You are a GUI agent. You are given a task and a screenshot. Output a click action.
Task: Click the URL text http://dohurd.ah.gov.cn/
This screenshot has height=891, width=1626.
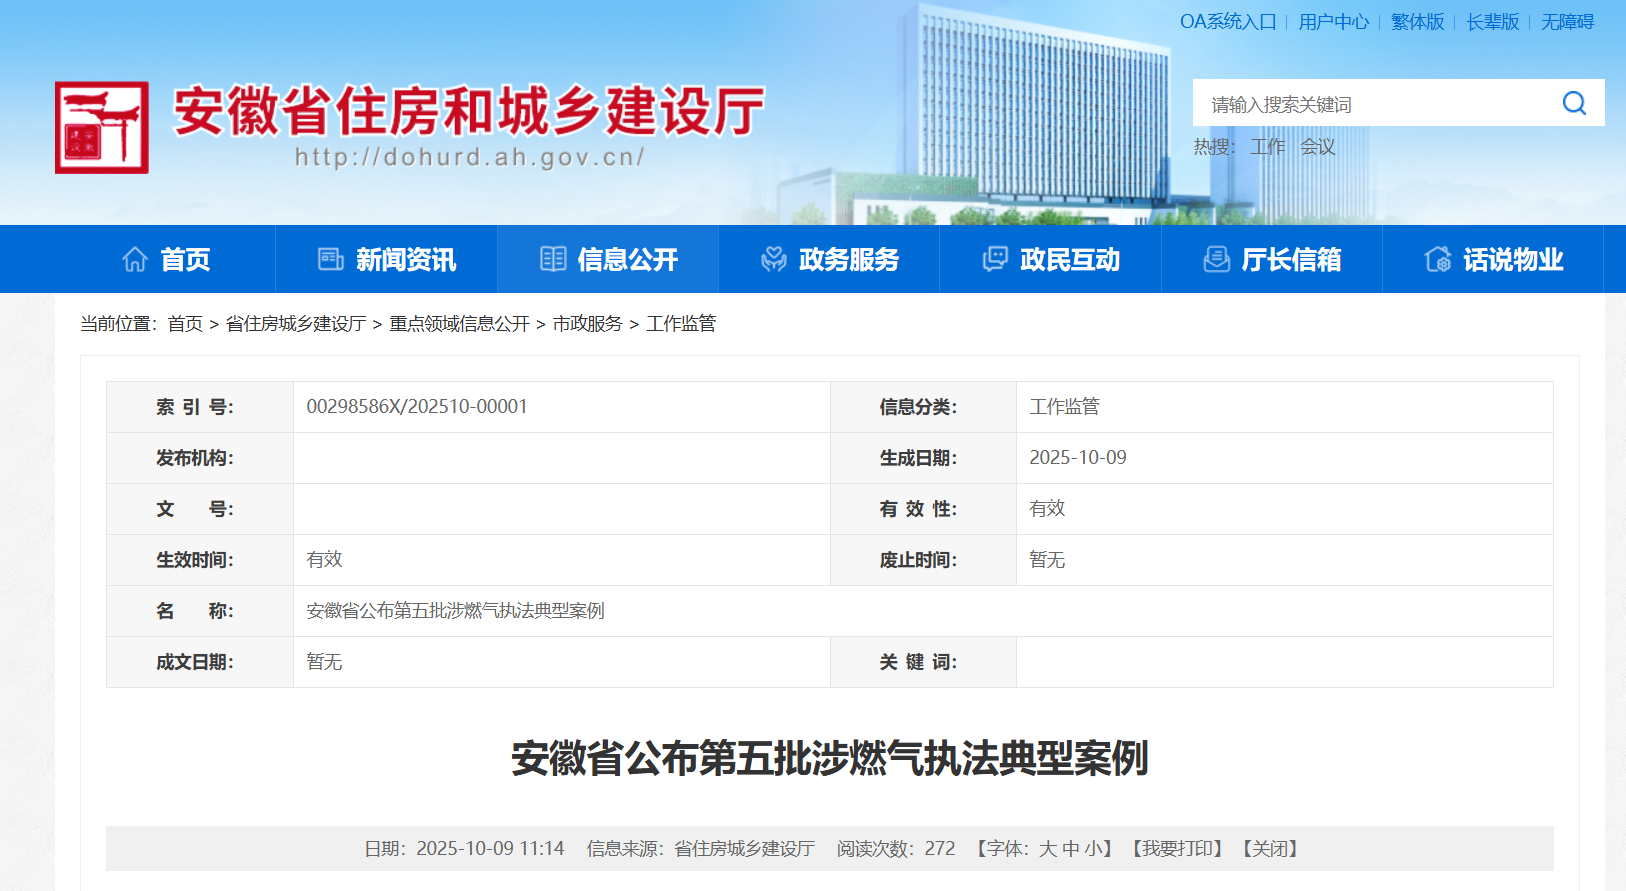coord(470,157)
